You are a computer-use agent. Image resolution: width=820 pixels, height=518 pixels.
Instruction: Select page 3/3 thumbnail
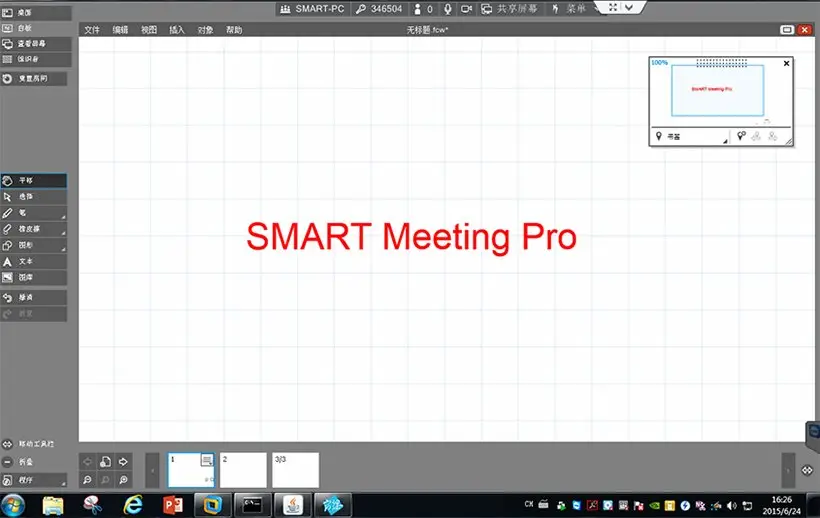(295, 470)
